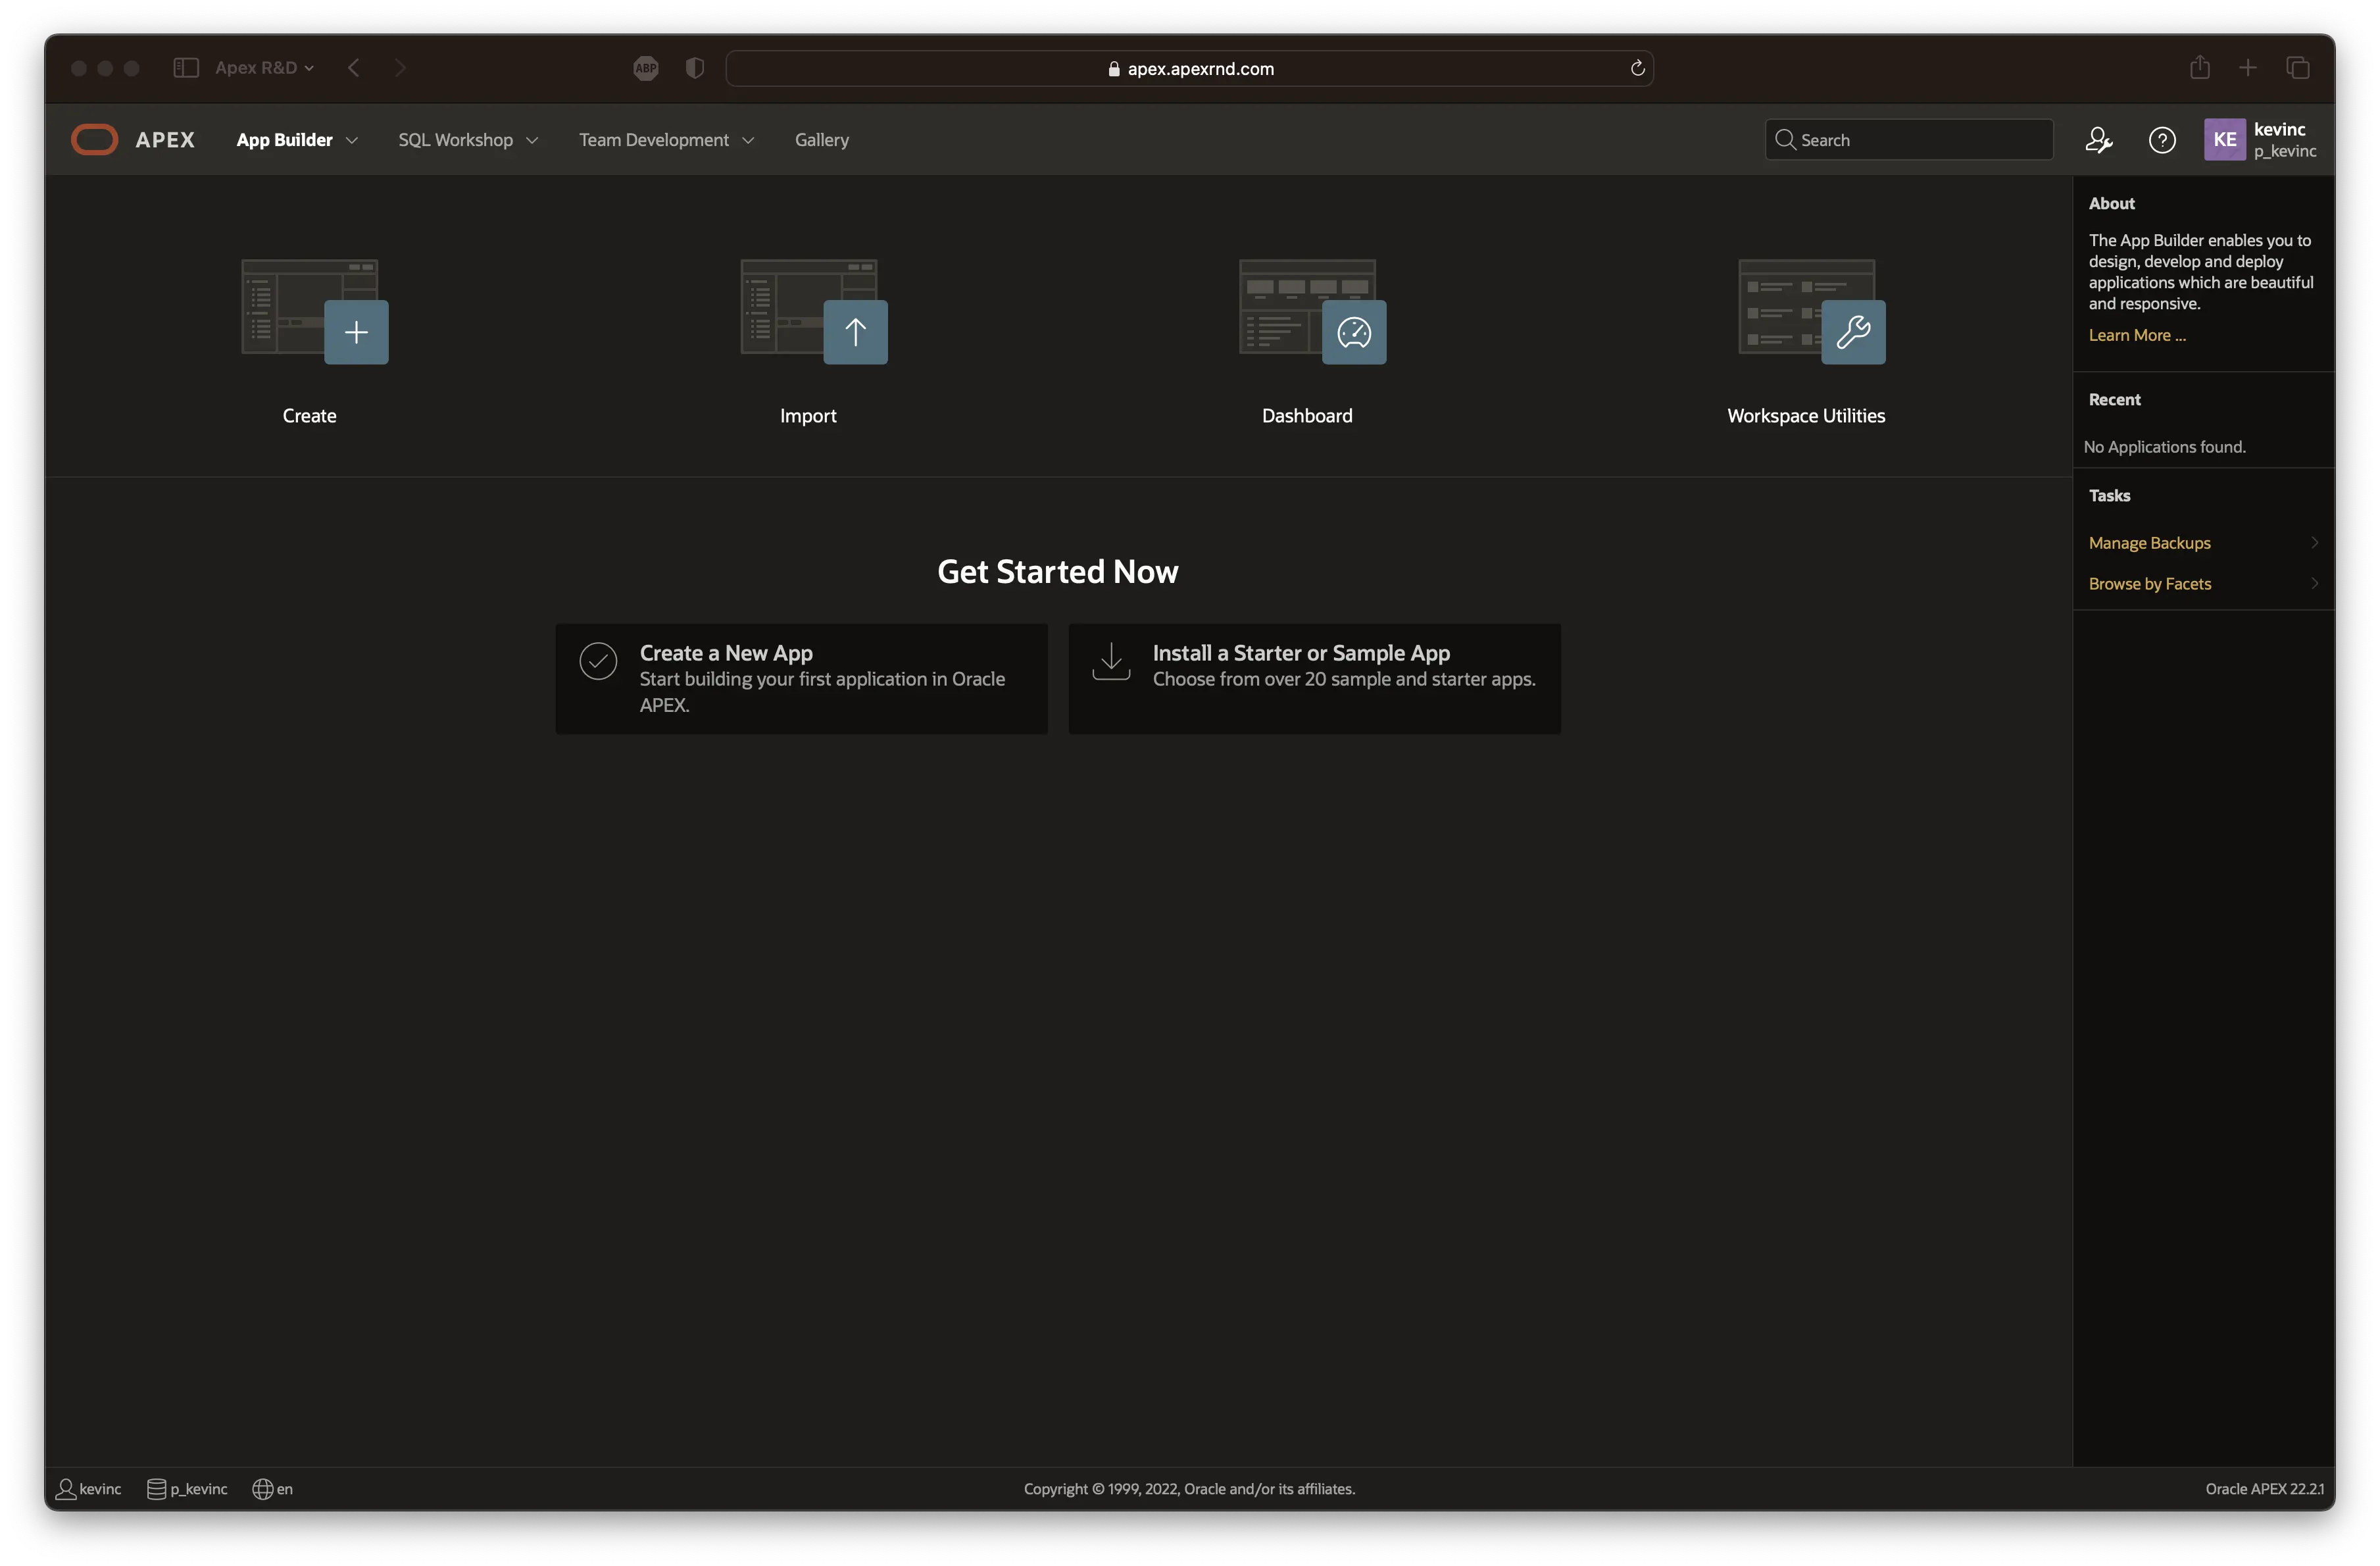This screenshot has width=2380, height=1566.
Task: Click the download icon beside Install Starter App
Action: click(1111, 661)
